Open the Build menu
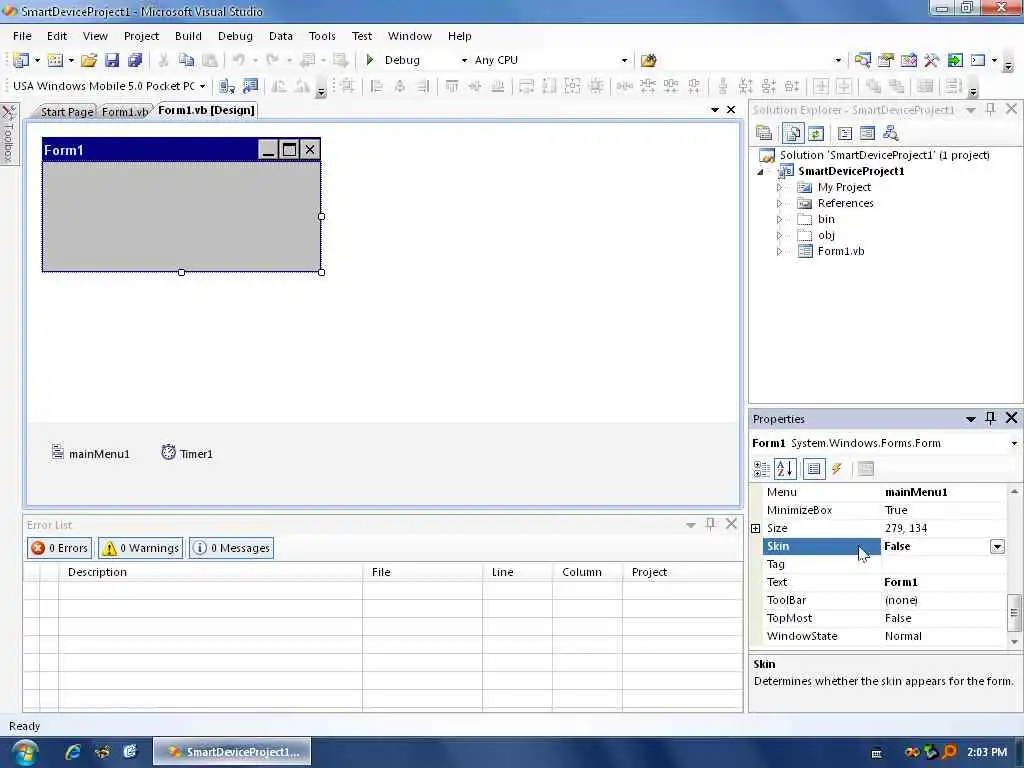 (188, 36)
